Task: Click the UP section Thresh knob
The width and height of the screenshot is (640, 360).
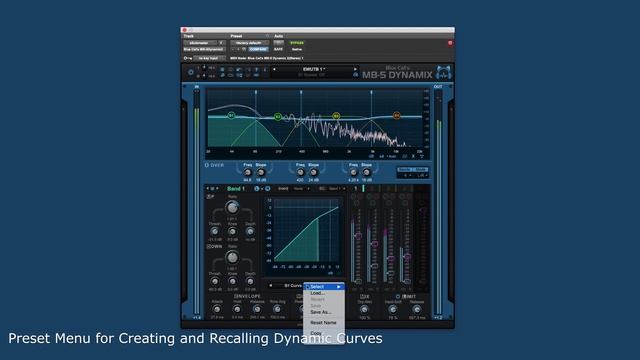Action: click(215, 232)
